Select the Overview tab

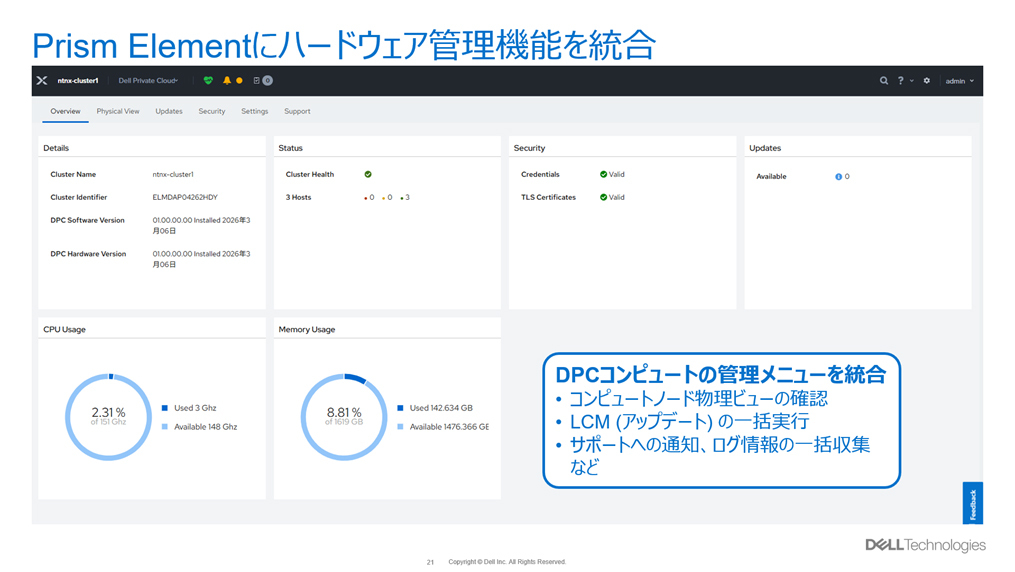[65, 111]
